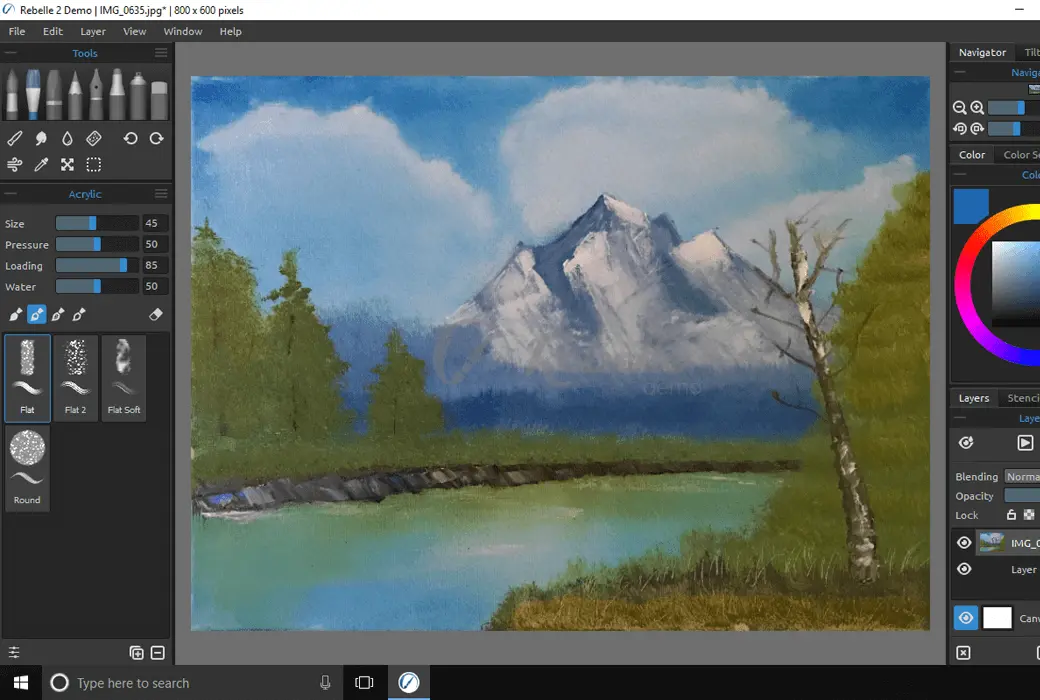Image resolution: width=1040 pixels, height=700 pixels.
Task: Select the Flat brush preset
Action: (x=27, y=378)
